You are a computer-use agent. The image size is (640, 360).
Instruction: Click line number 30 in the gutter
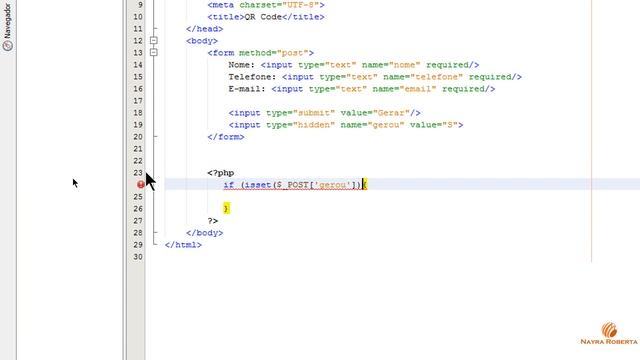pyautogui.click(x=138, y=257)
